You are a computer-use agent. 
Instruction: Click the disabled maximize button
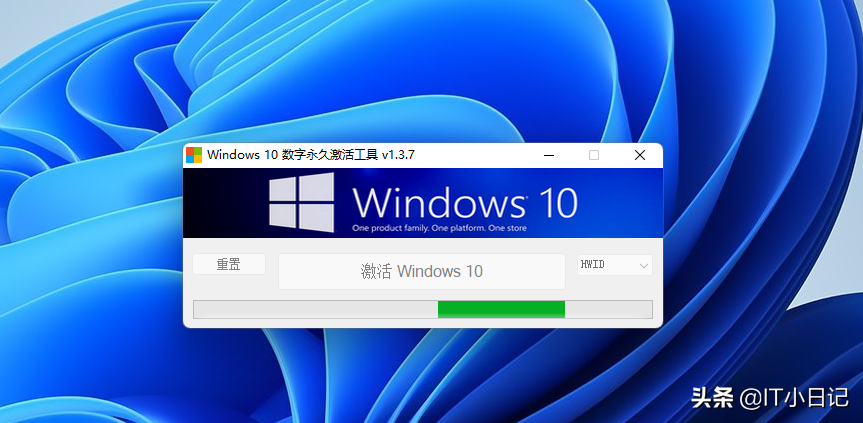(594, 156)
